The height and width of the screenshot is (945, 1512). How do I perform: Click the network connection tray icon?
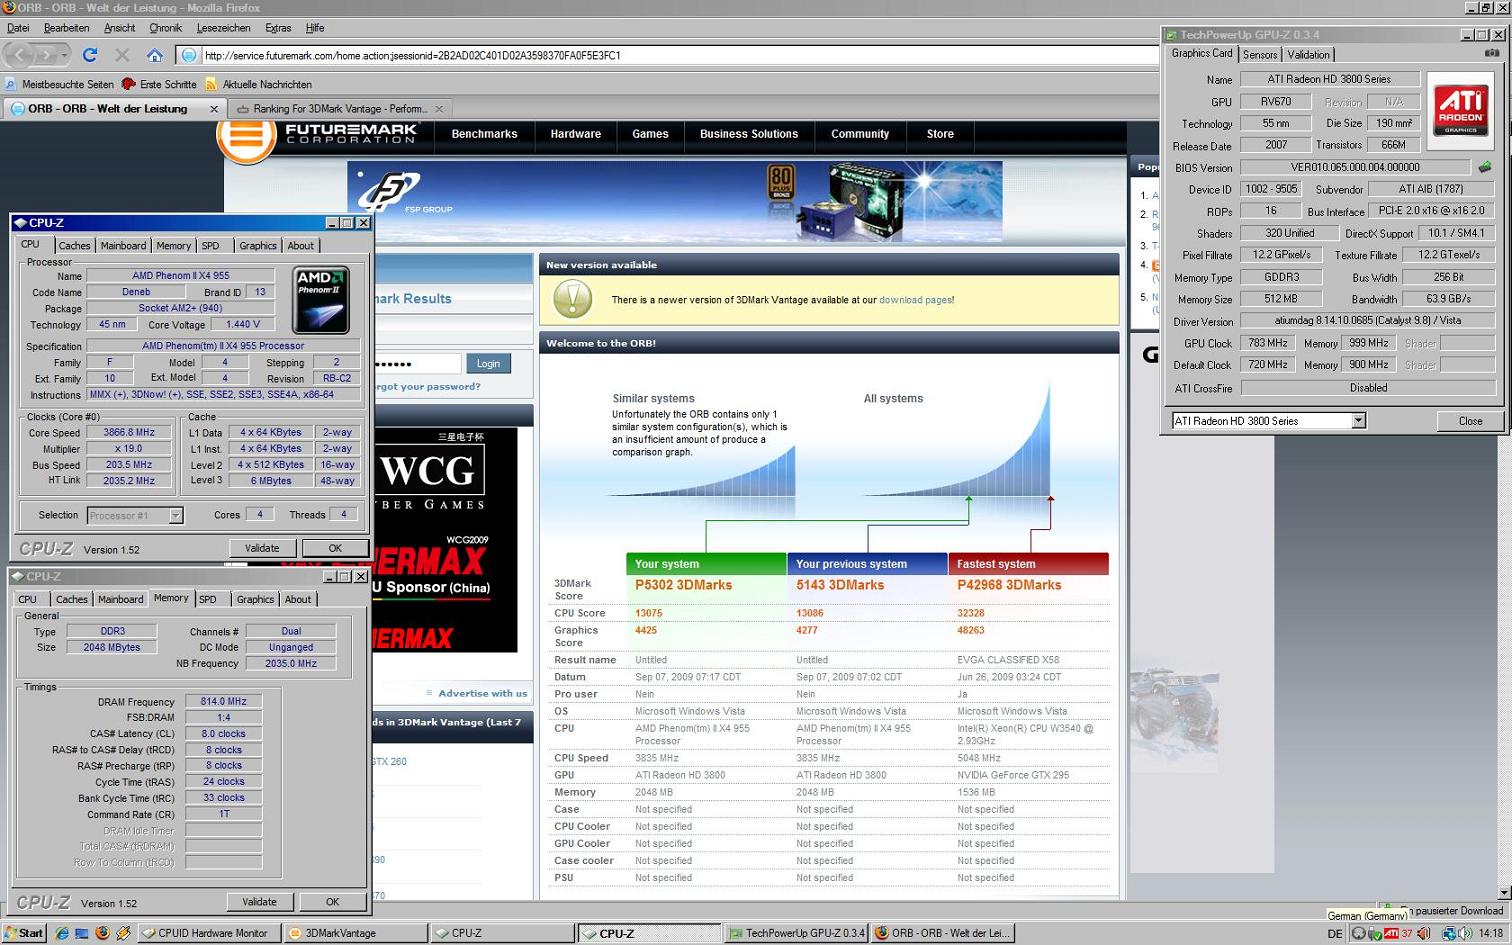(x=1448, y=933)
